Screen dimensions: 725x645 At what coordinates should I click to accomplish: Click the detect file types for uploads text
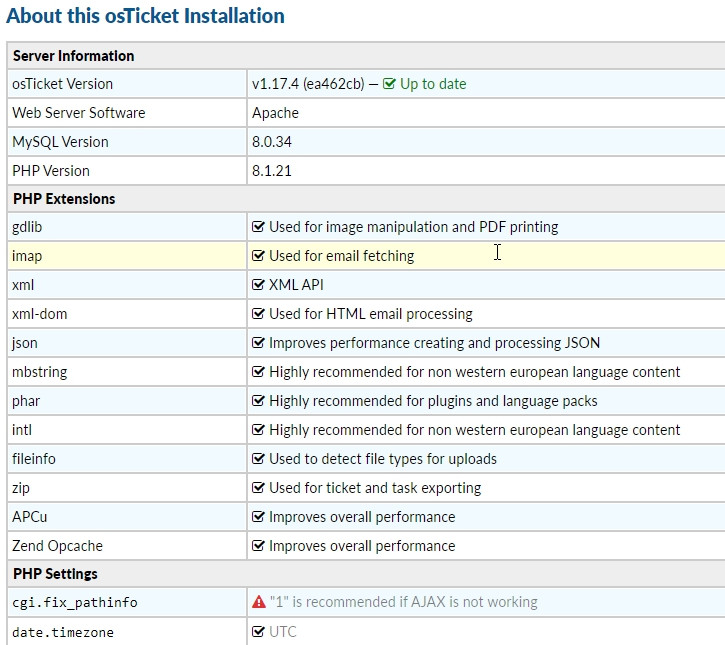click(383, 459)
